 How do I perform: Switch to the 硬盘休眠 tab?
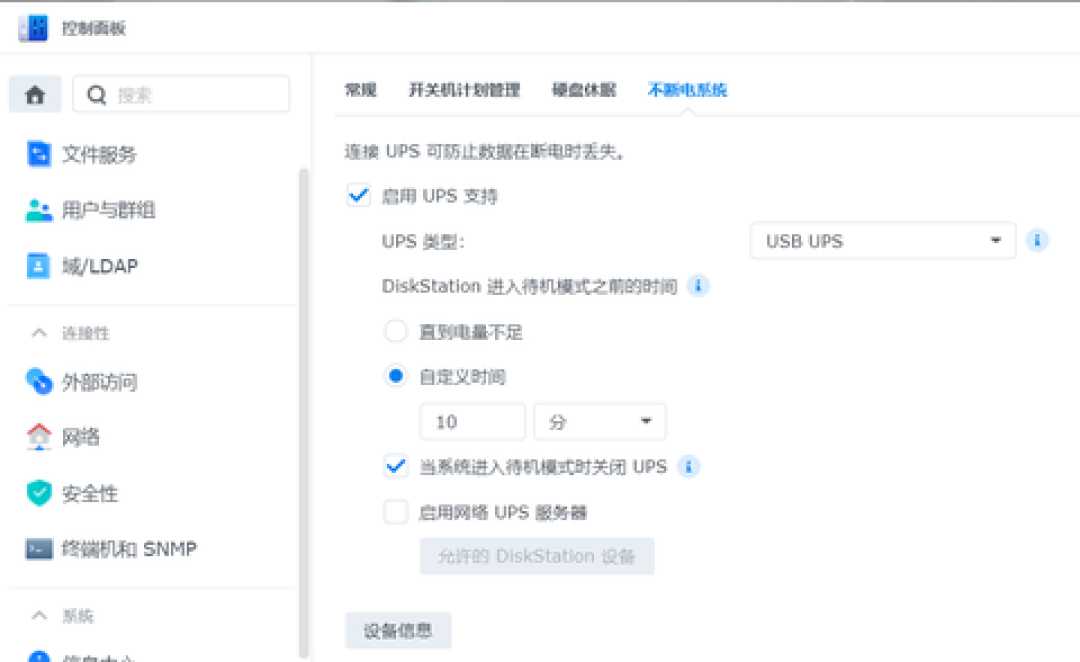(584, 90)
